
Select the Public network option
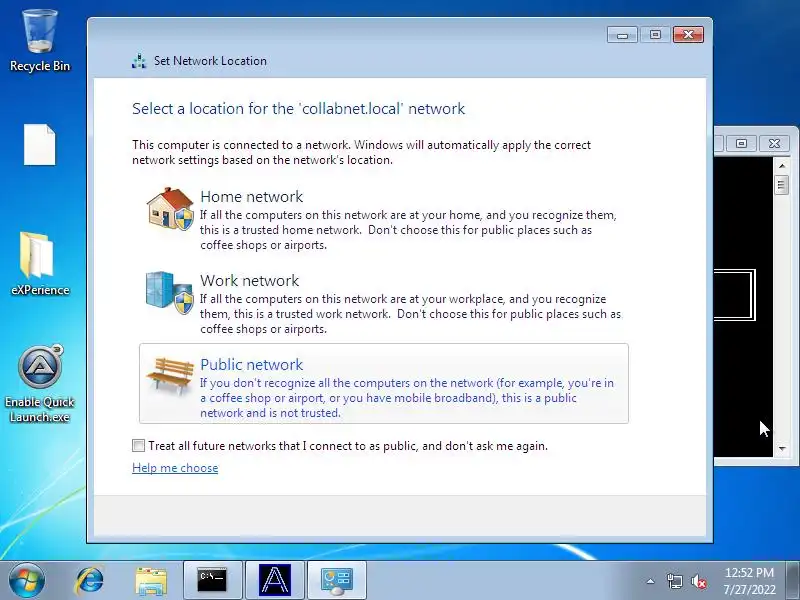coord(384,384)
